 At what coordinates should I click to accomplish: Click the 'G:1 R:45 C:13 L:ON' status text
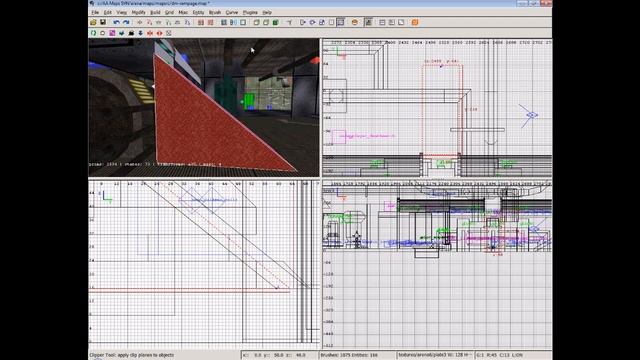[x=499, y=355]
